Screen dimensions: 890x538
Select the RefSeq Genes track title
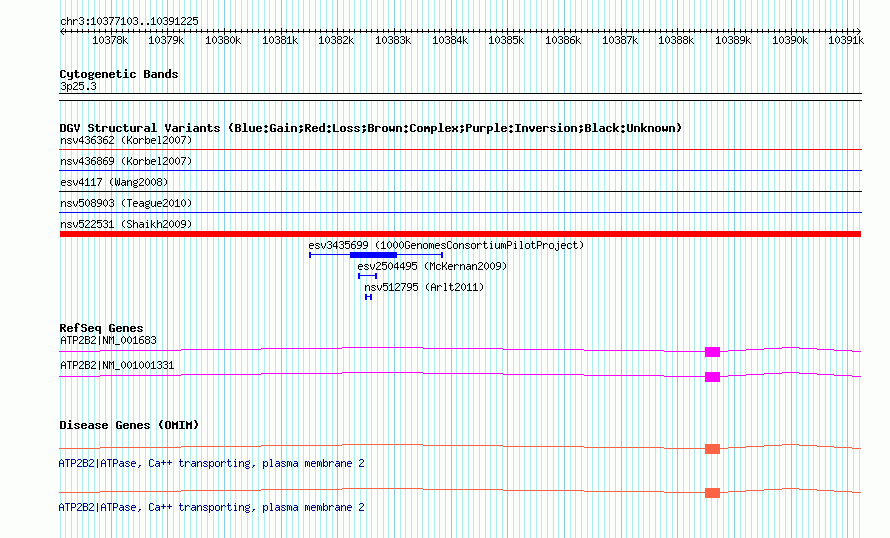pos(101,328)
